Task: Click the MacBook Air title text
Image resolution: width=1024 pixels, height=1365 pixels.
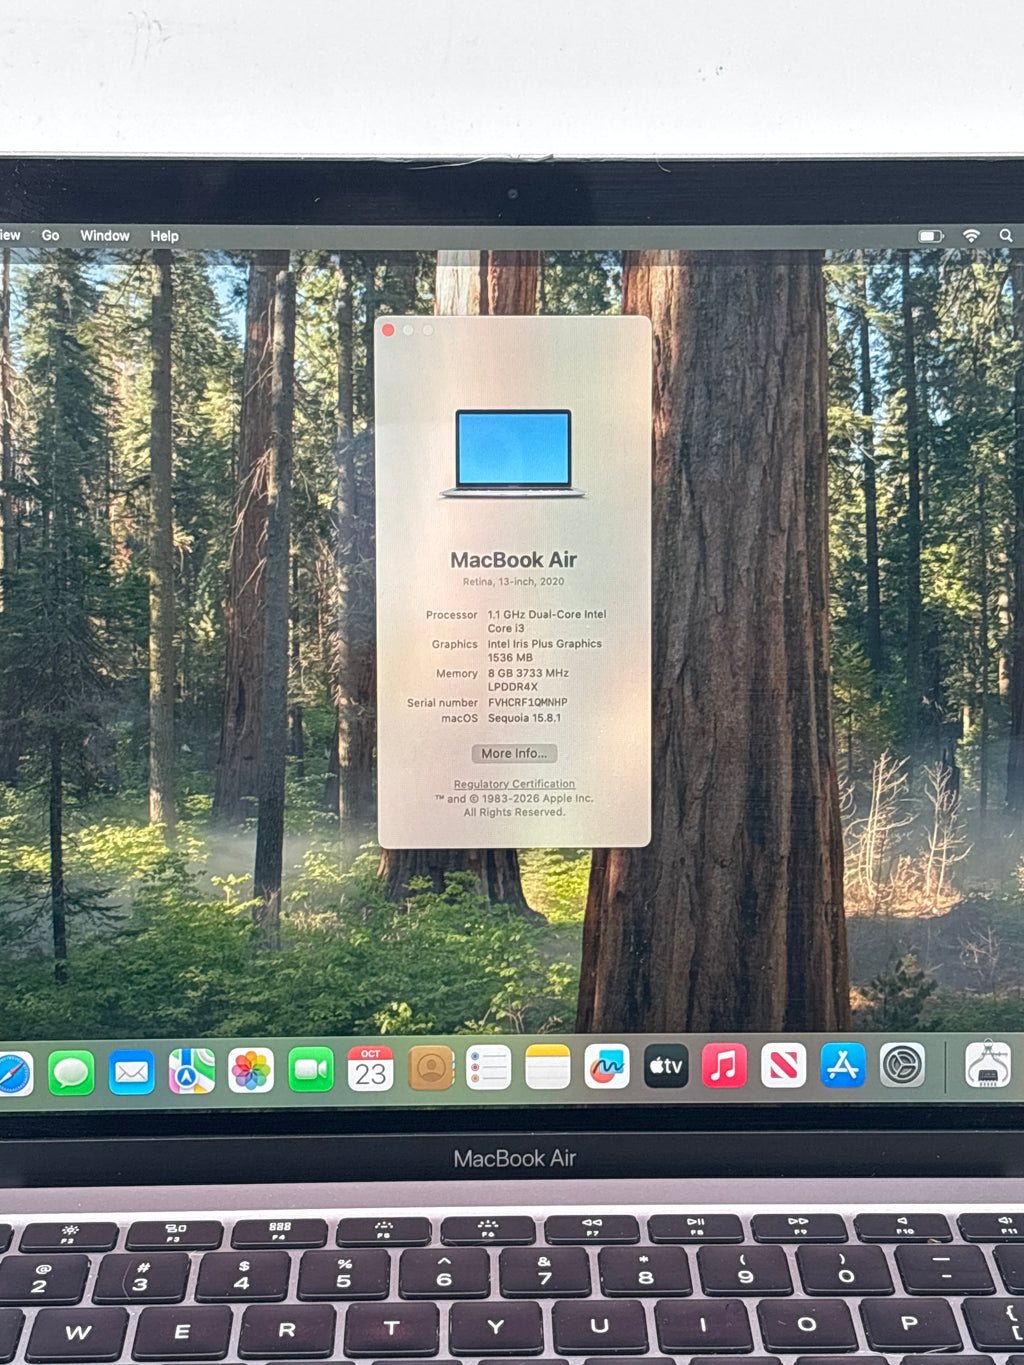Action: [x=514, y=560]
